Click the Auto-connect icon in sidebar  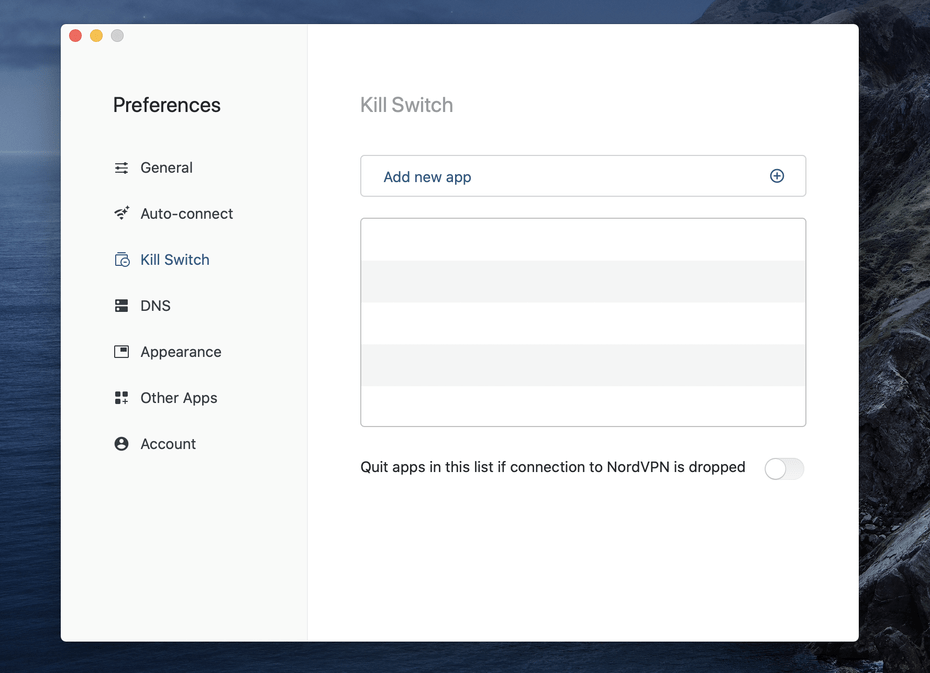[x=122, y=214]
